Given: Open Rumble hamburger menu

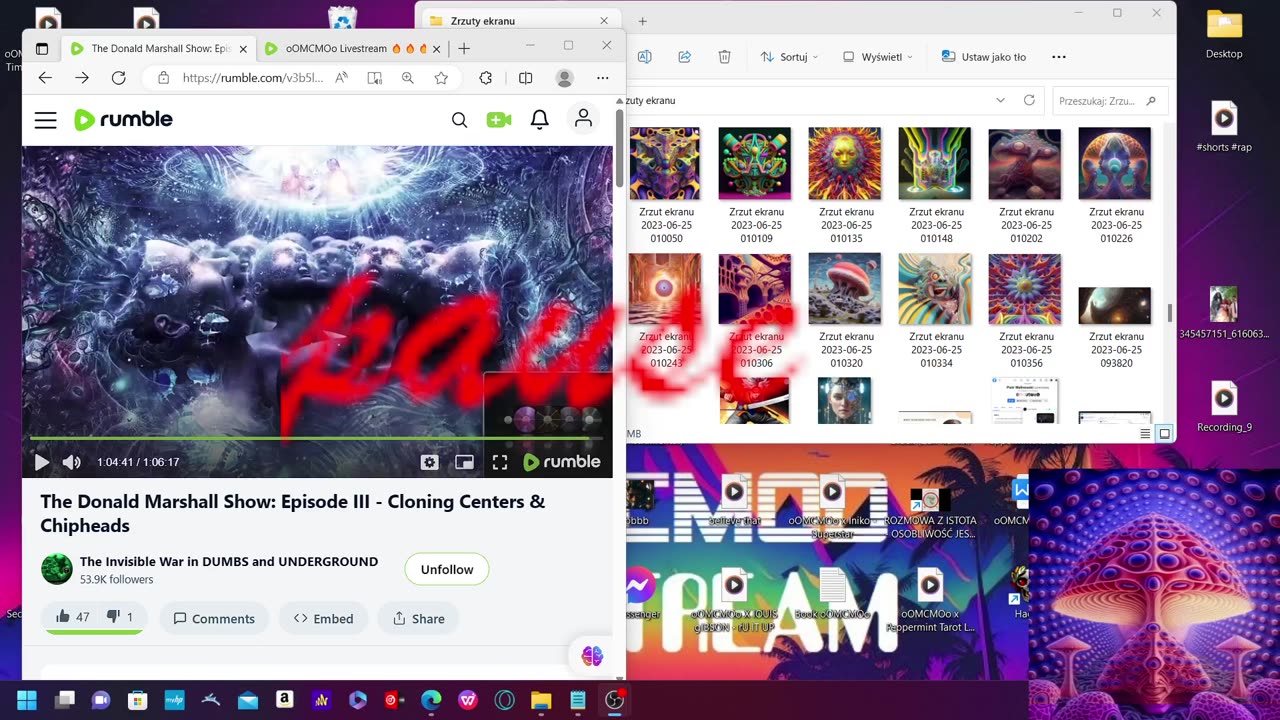Looking at the screenshot, I should tap(45, 120).
